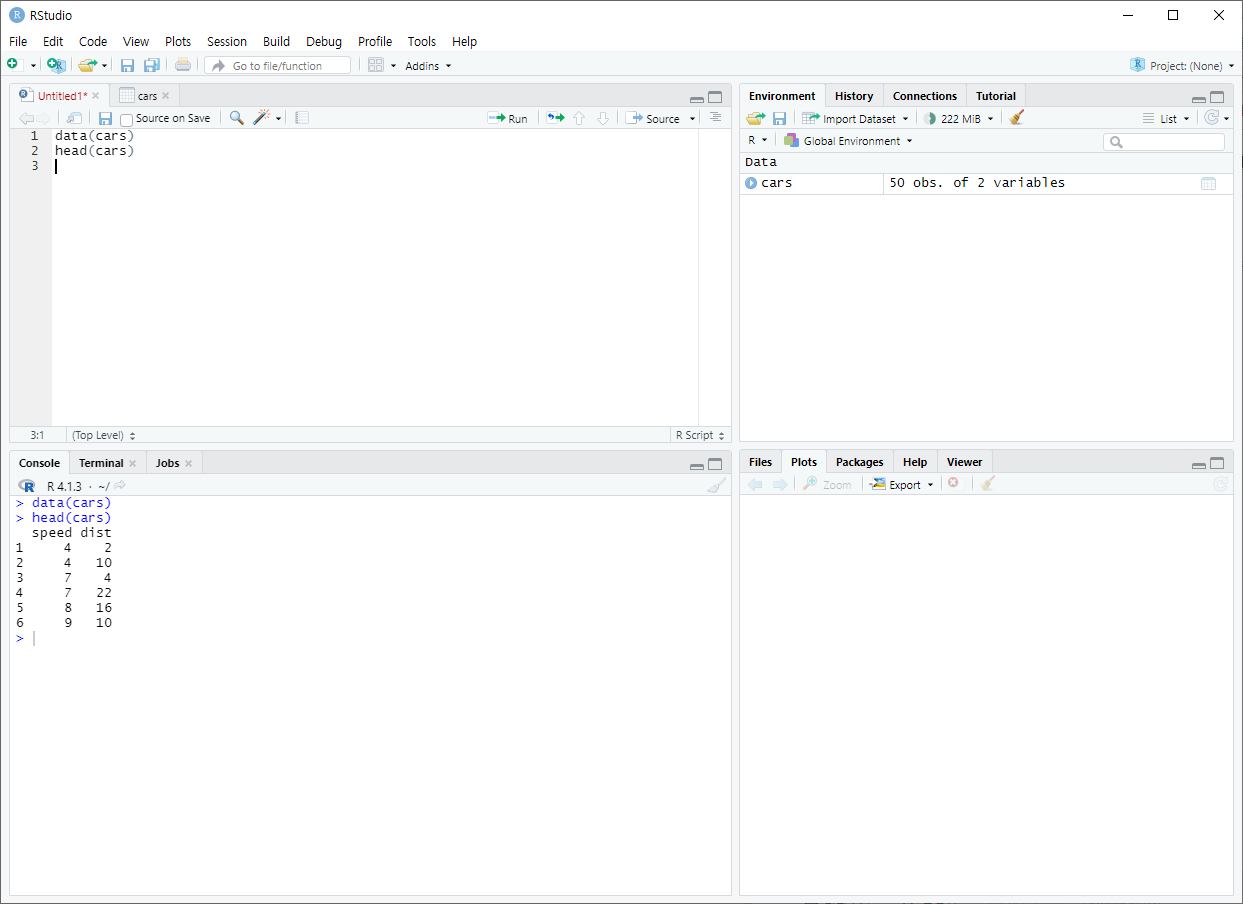Open the Project (None) menu
Screen dimensions: 1243x904
click(x=1181, y=65)
